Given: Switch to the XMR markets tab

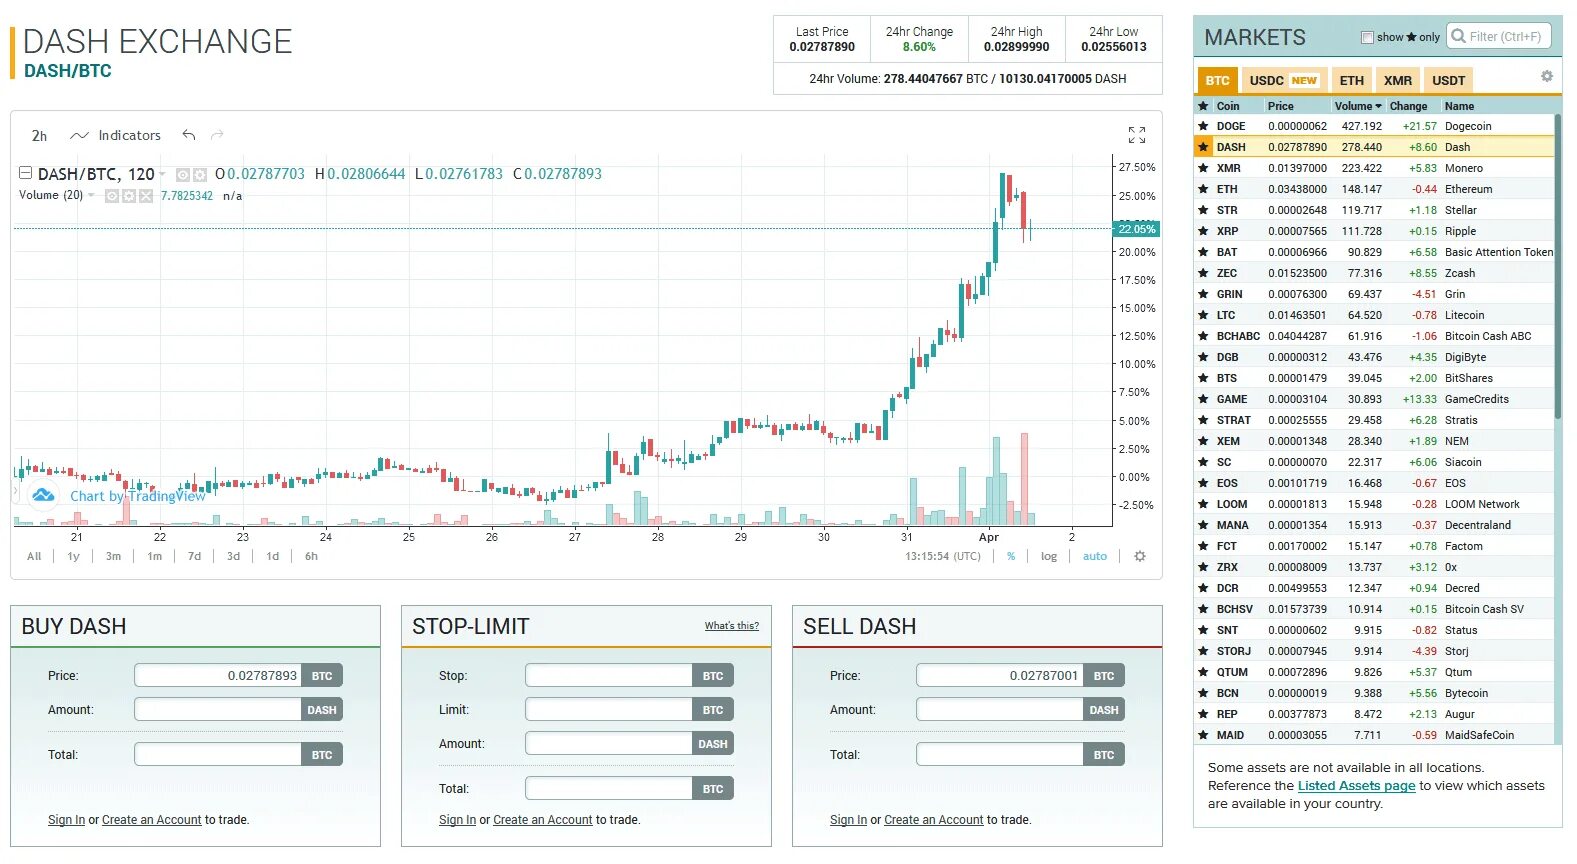Looking at the screenshot, I should (1398, 80).
